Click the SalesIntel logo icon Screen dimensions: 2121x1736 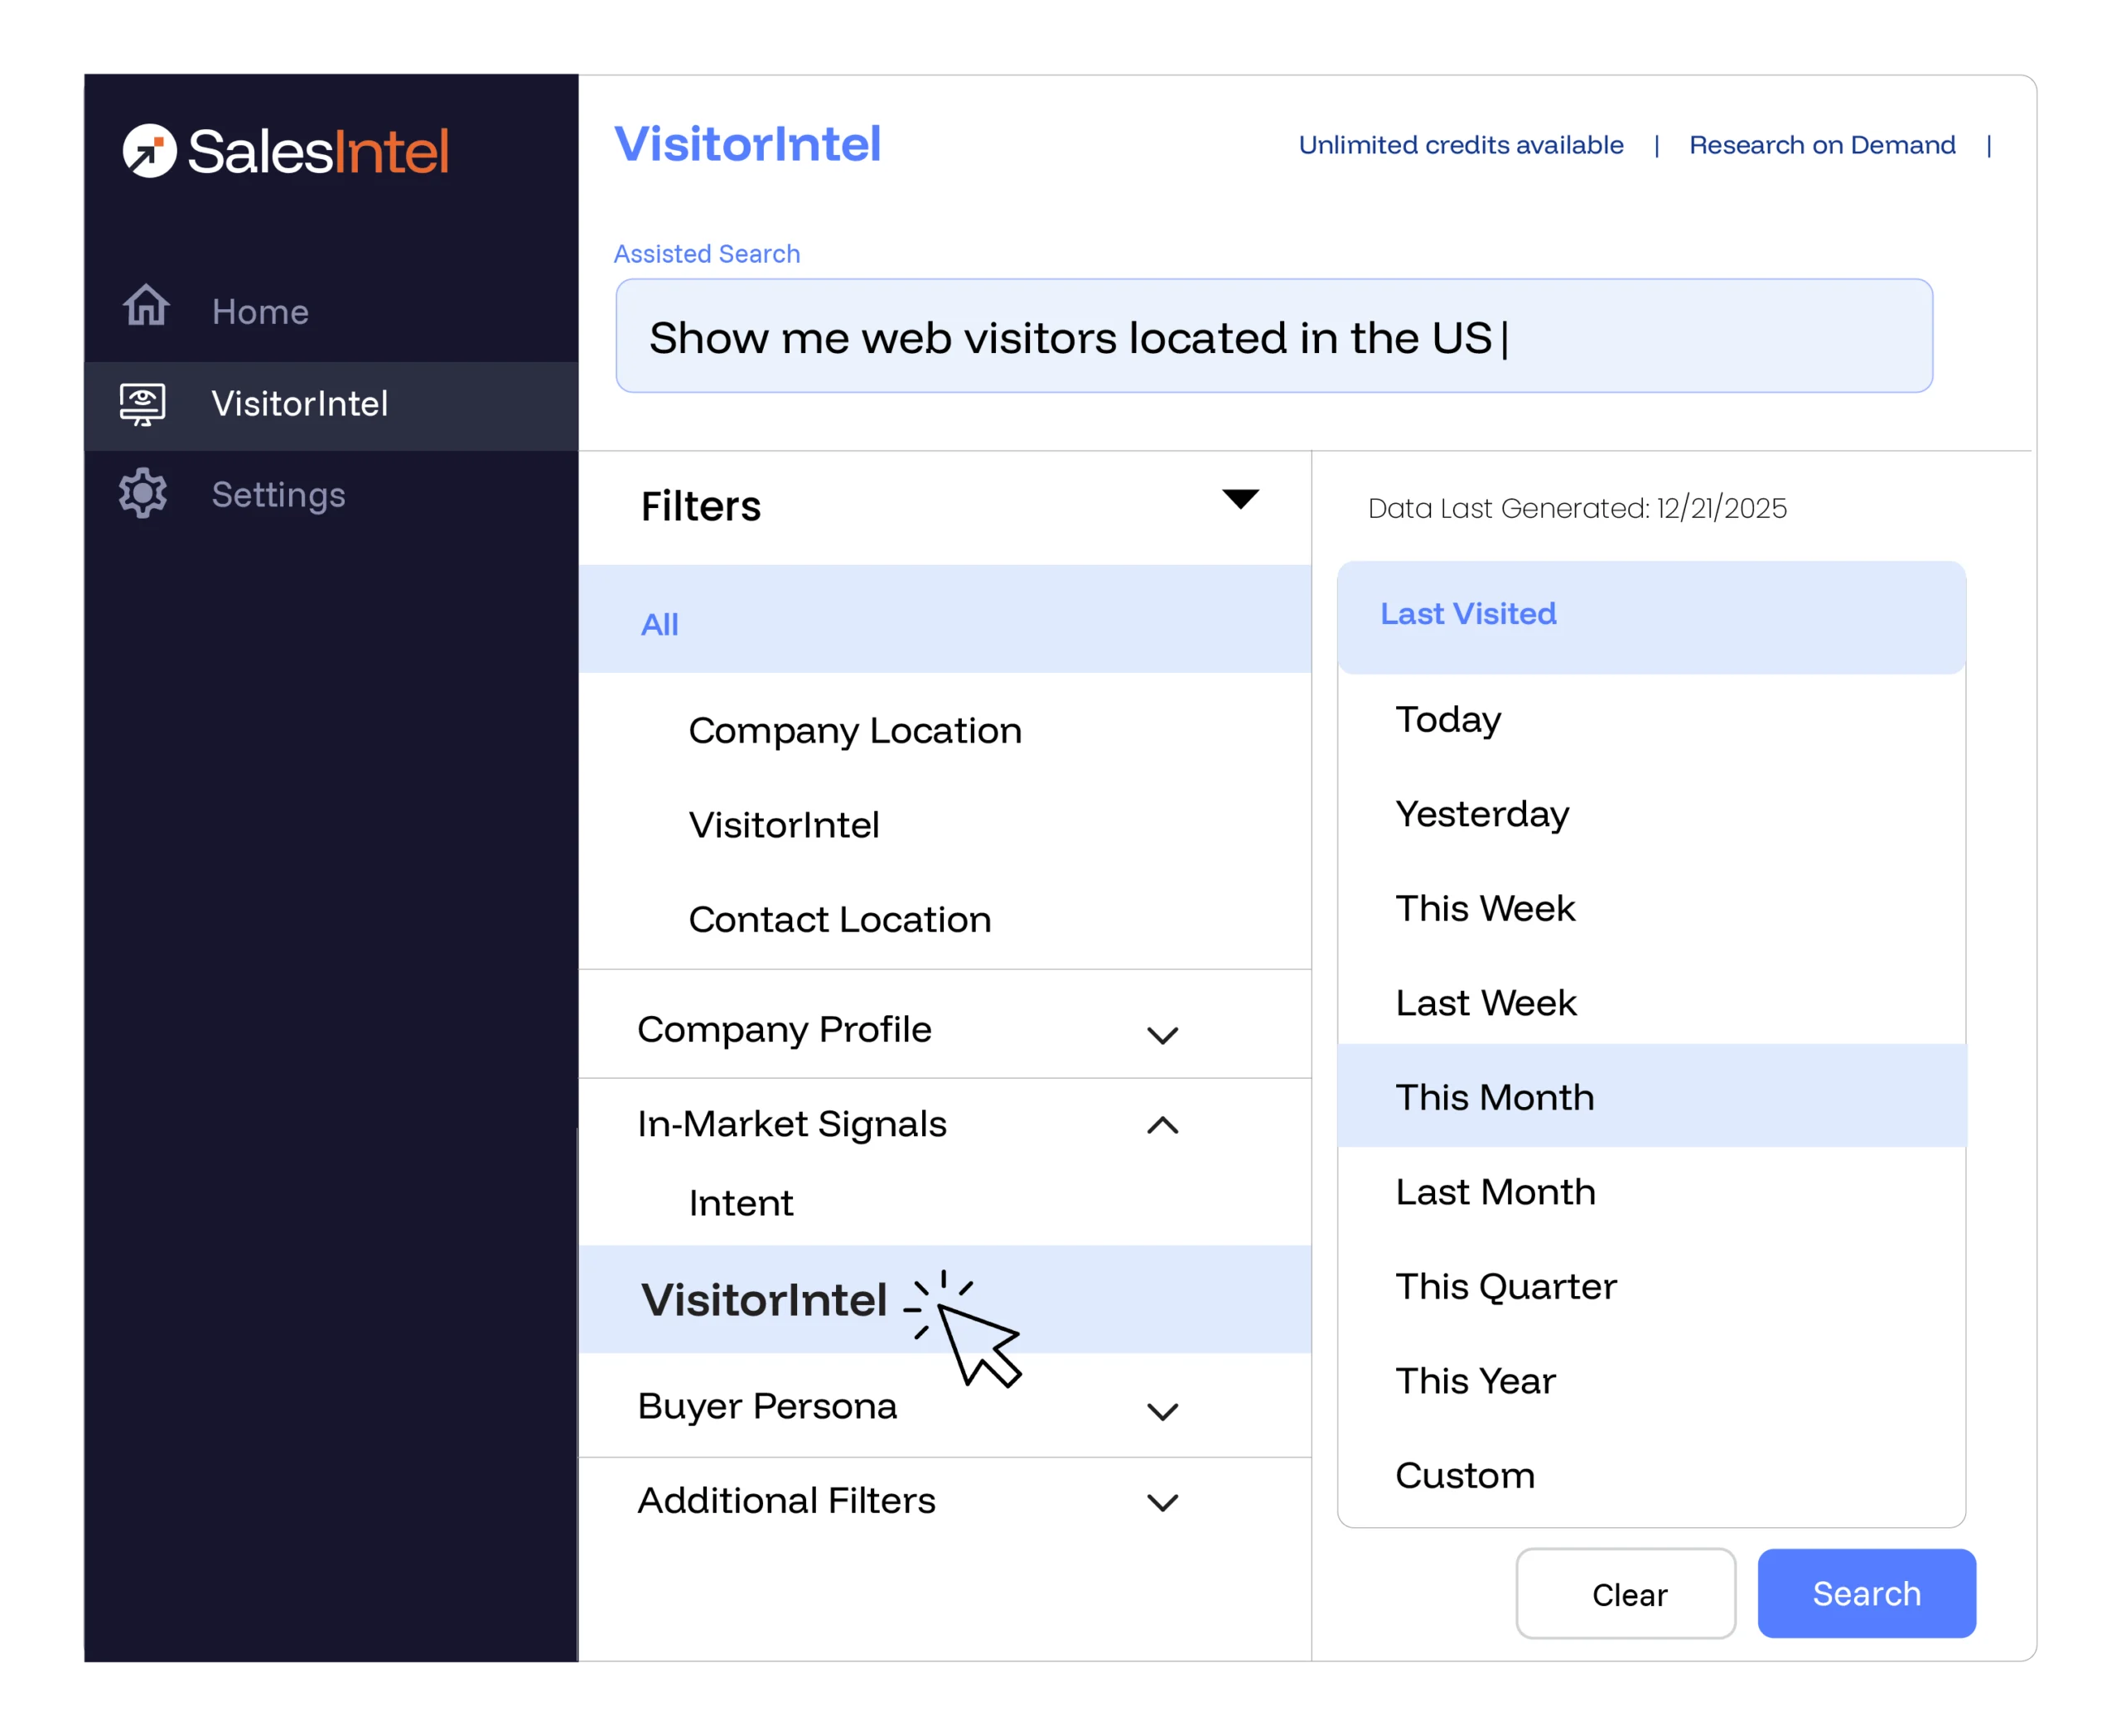tap(149, 151)
